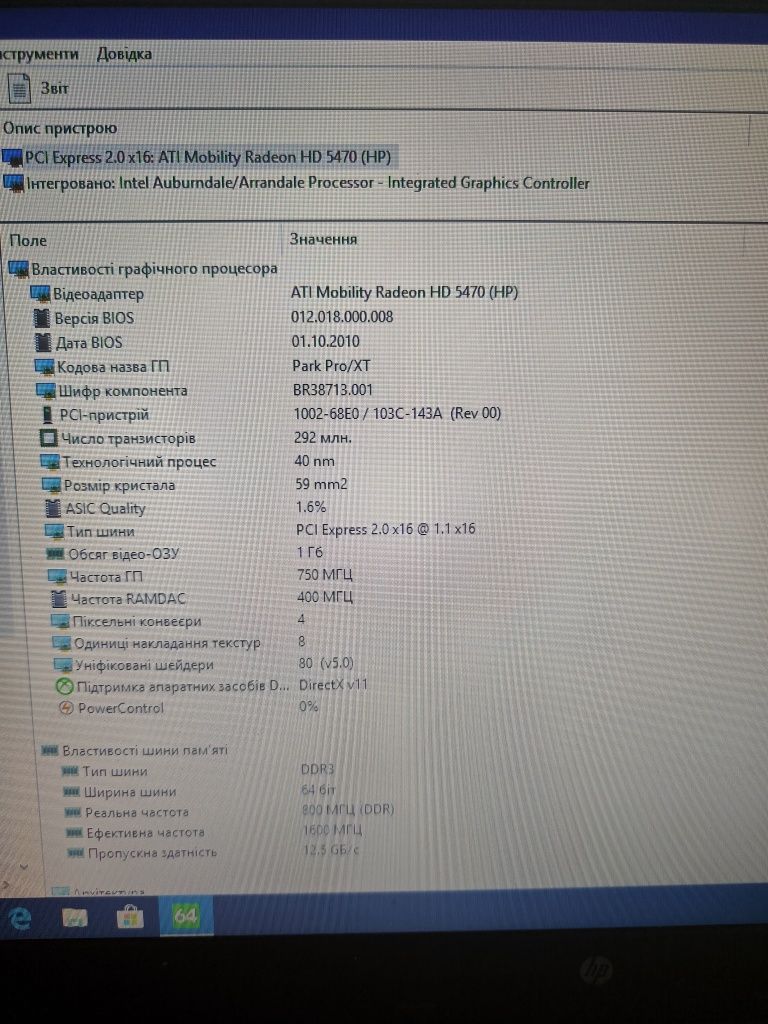768x1024 pixels.
Task: Click the AIDA64 taskbar icon
Action: click(185, 916)
